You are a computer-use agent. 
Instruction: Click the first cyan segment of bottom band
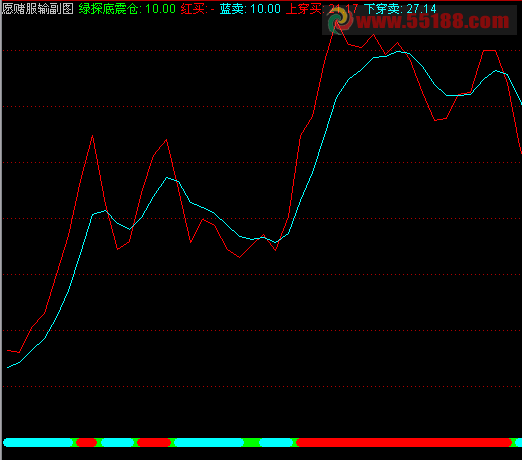coord(38,443)
